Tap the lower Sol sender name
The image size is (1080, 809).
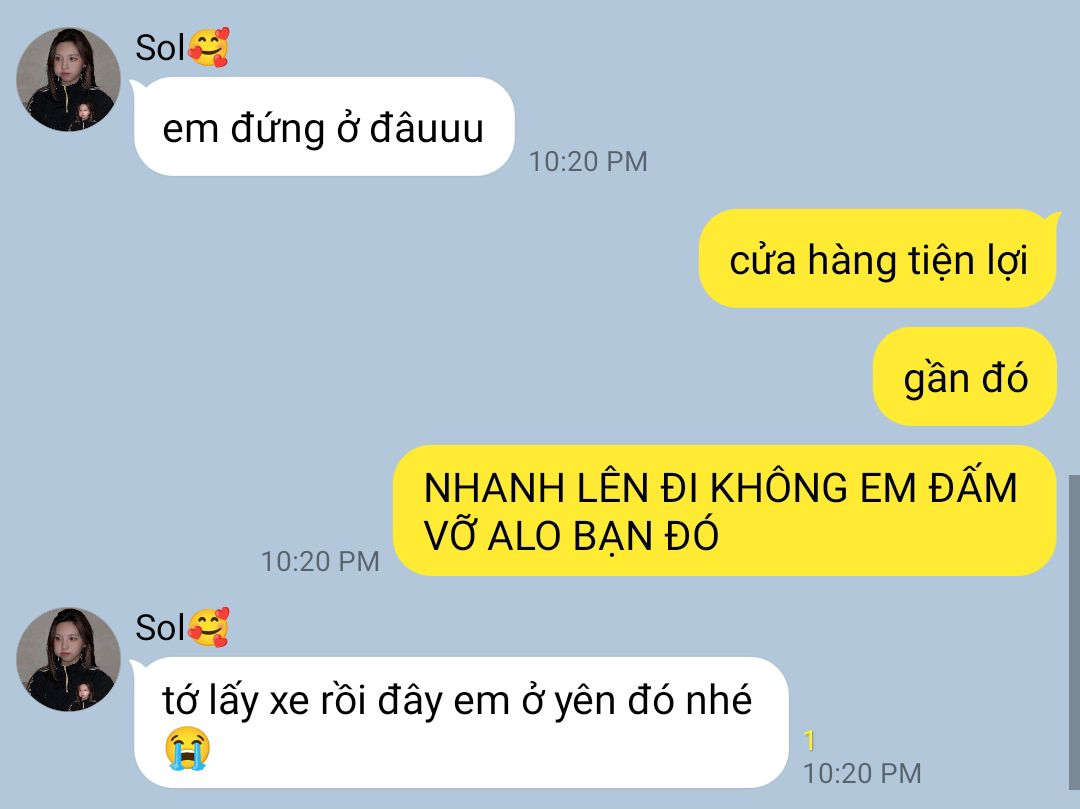160,628
